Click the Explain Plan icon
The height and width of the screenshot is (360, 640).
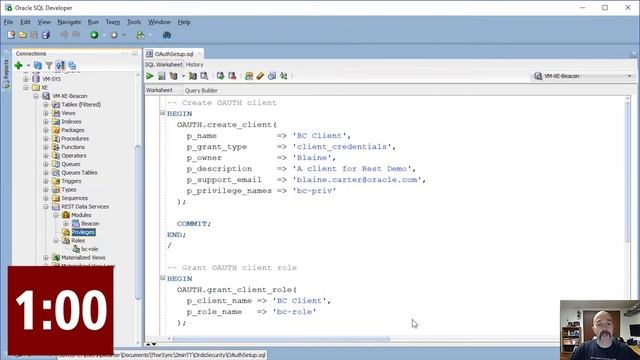[x=173, y=76]
